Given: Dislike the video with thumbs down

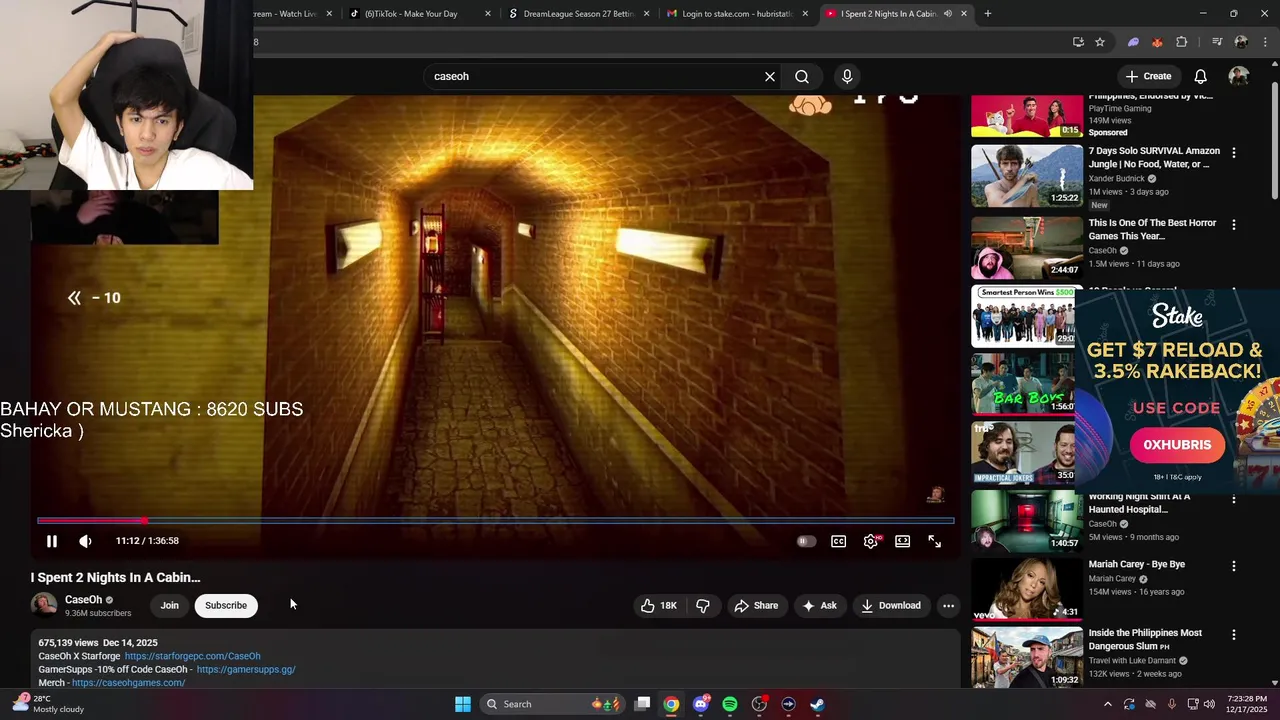Looking at the screenshot, I should [x=703, y=605].
